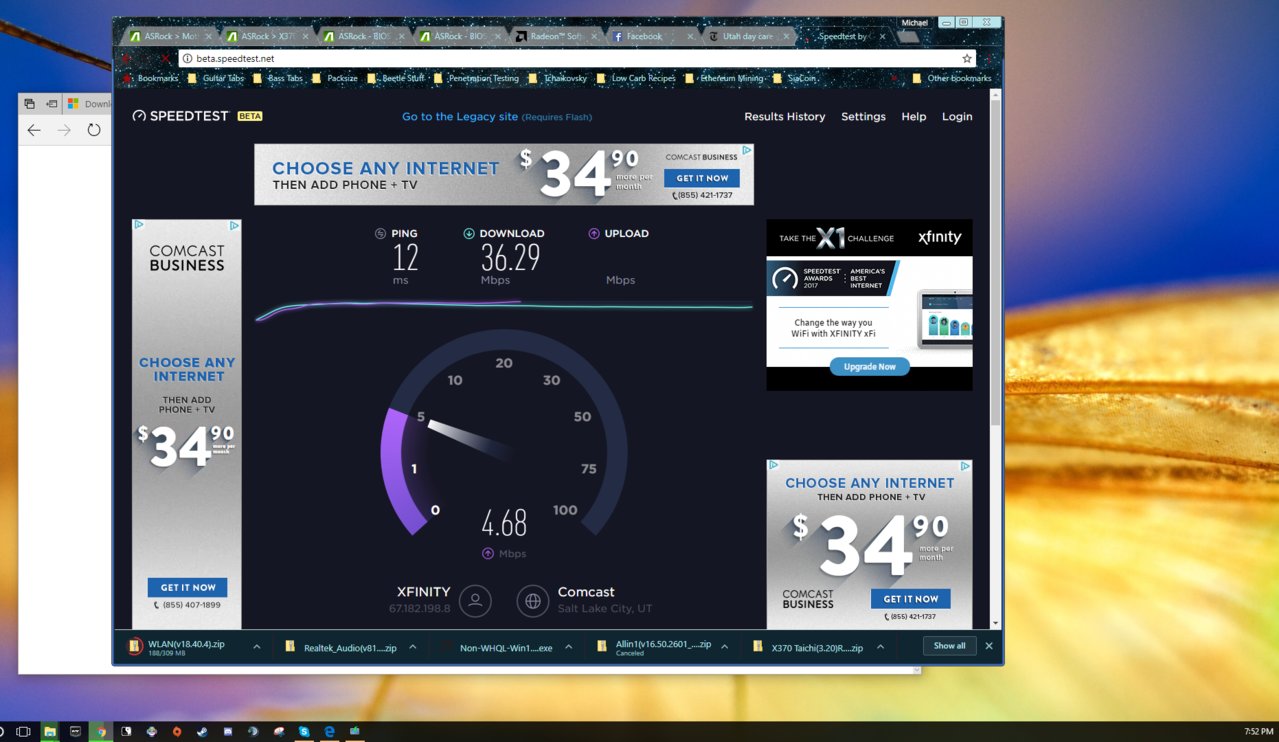Screen dimensions: 1279x742
Task: Click Go to the Legacy site link
Action: click(x=460, y=117)
